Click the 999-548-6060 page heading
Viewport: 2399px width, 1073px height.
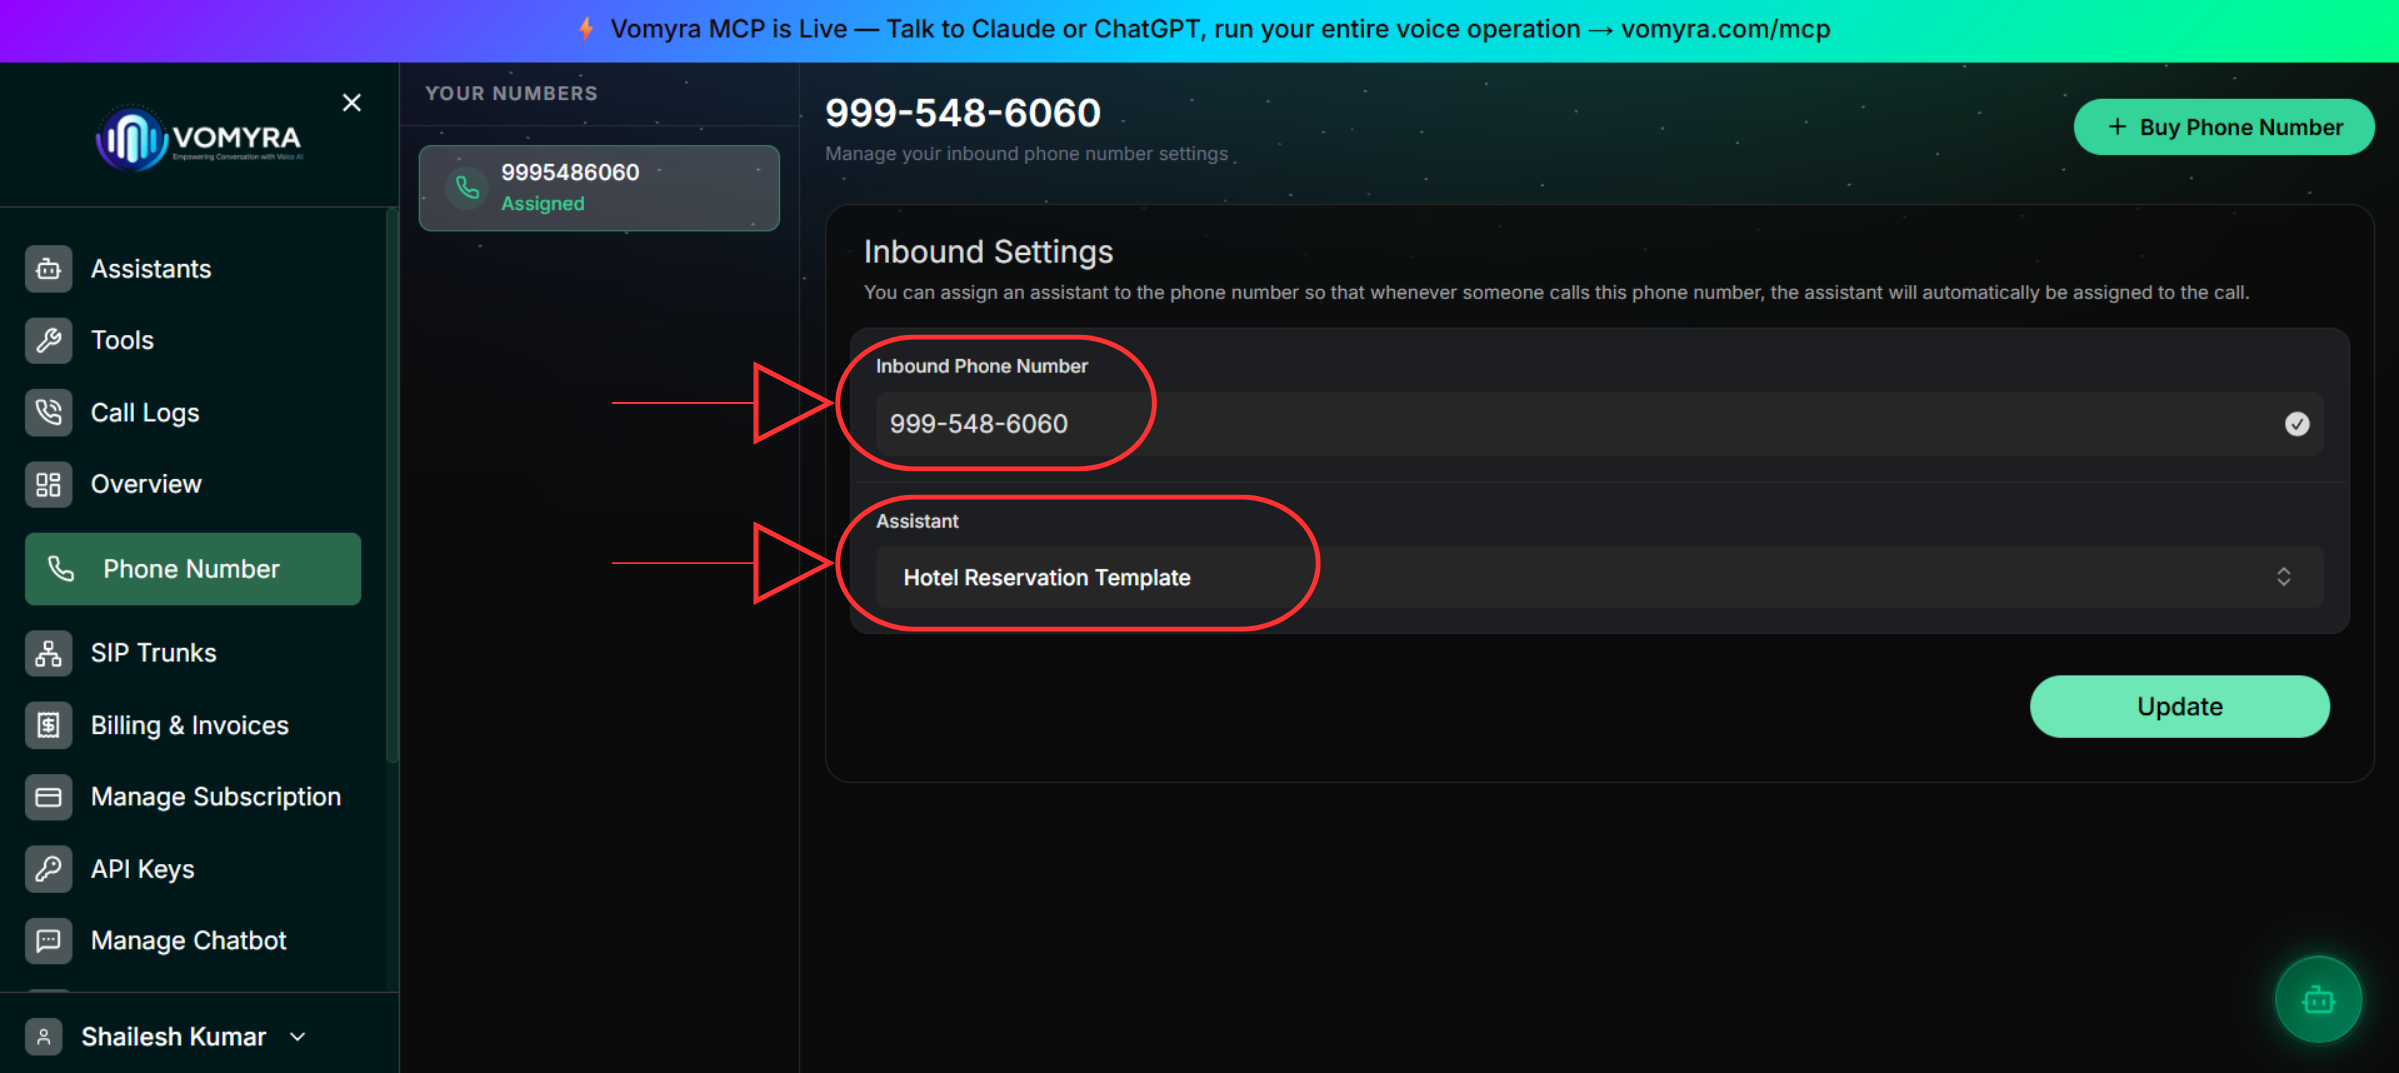pos(963,113)
